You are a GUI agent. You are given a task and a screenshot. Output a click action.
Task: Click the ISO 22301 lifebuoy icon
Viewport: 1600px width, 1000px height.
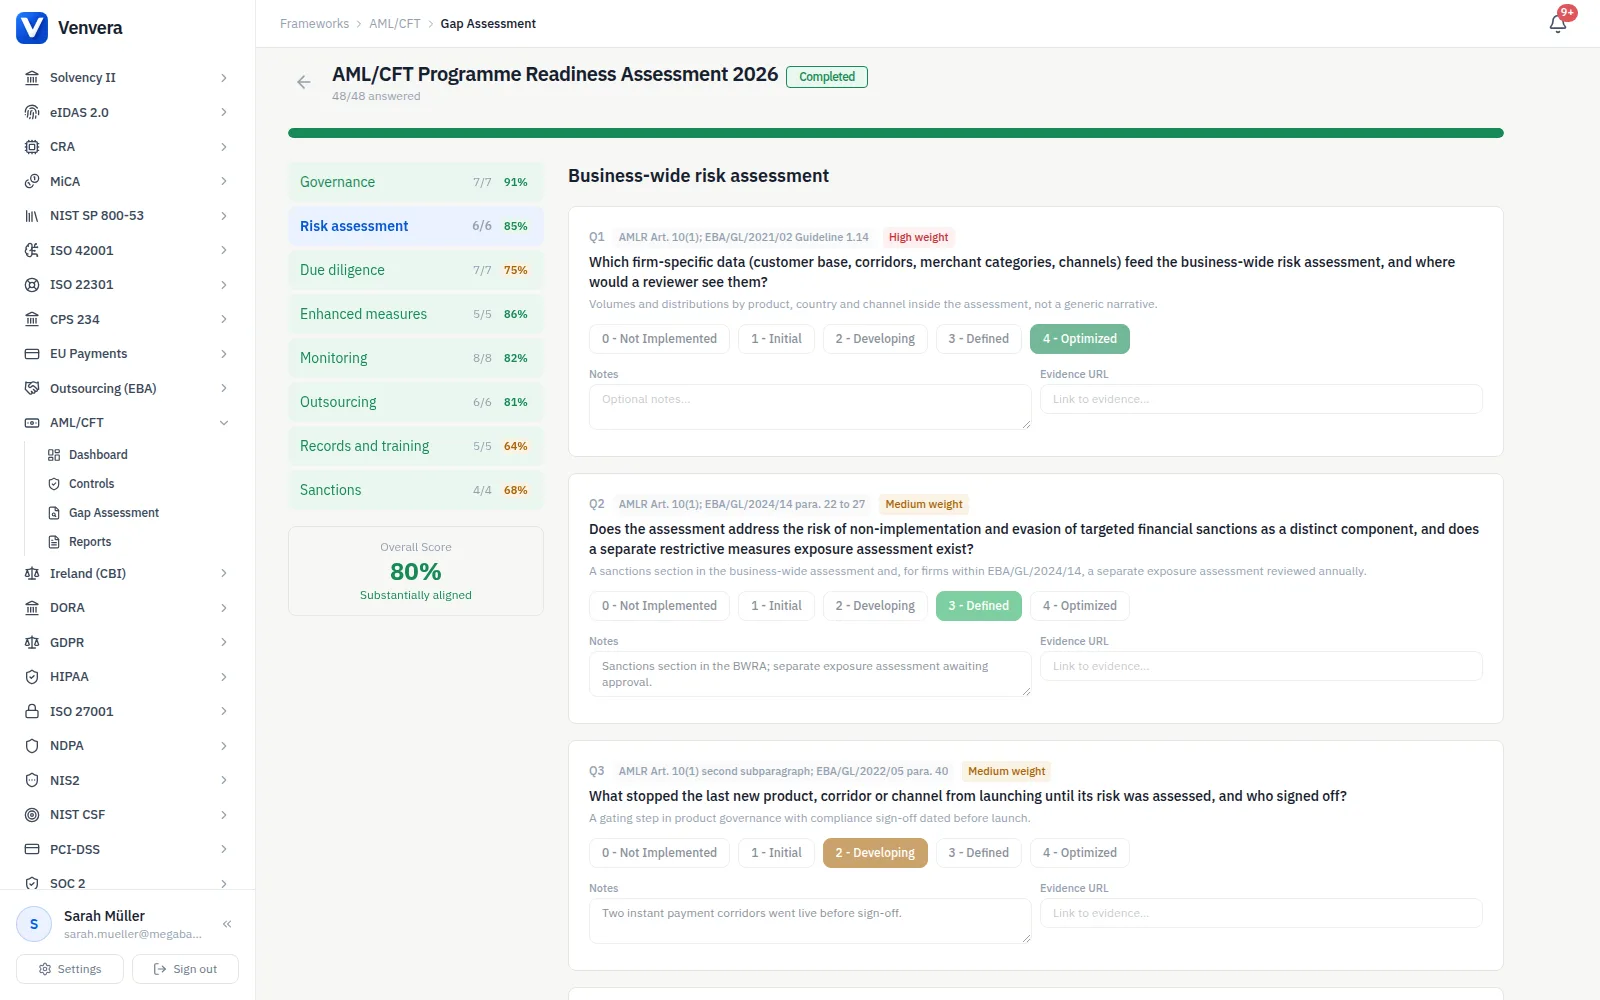[32, 285]
